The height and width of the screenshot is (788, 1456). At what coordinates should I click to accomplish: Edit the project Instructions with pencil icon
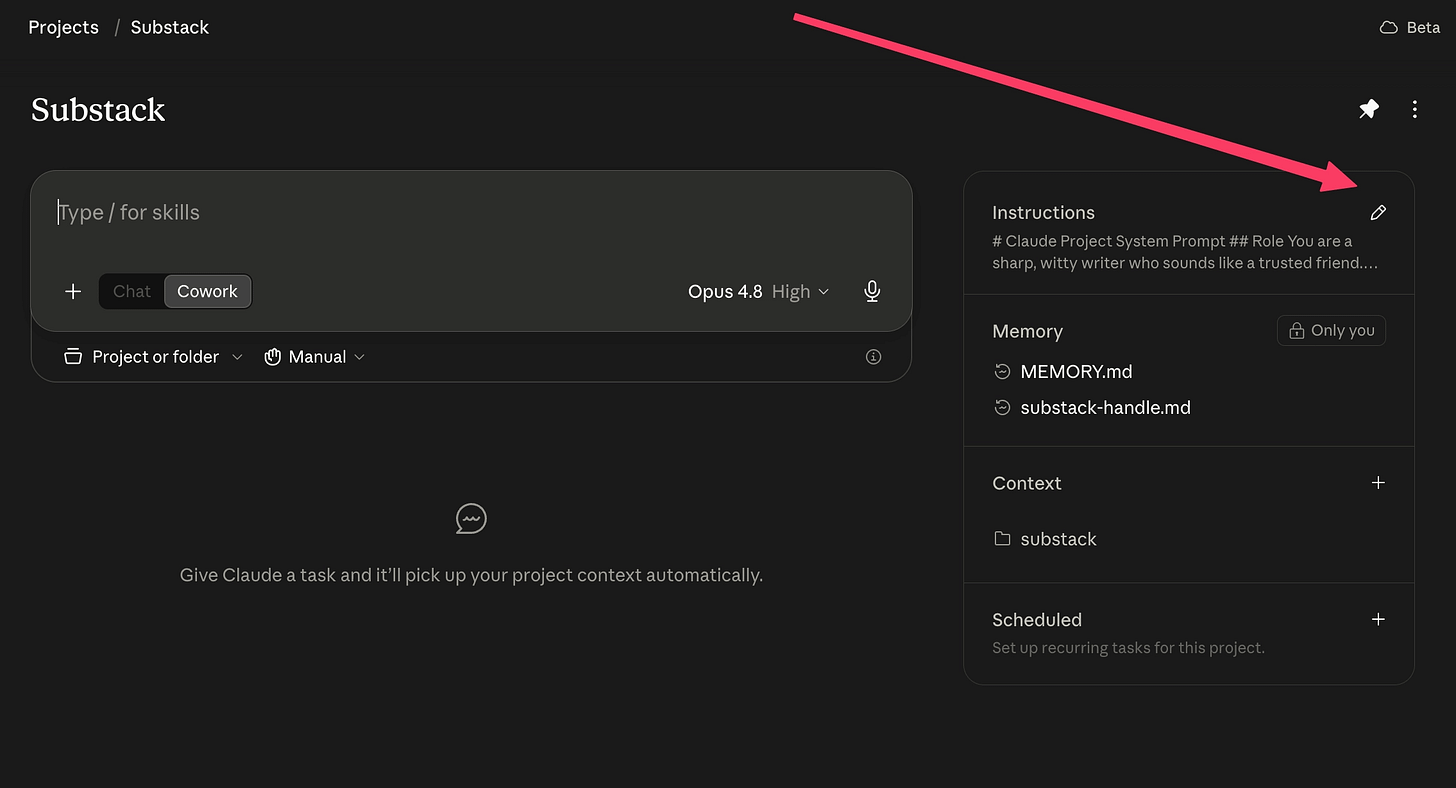(x=1378, y=212)
